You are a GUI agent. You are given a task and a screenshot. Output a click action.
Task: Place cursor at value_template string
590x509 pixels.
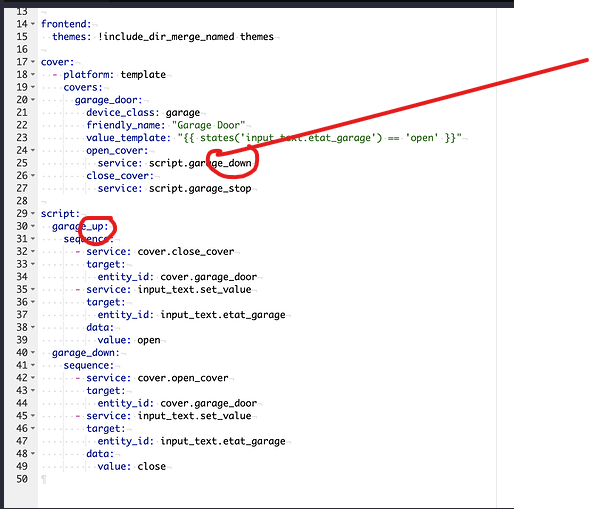[319, 138]
